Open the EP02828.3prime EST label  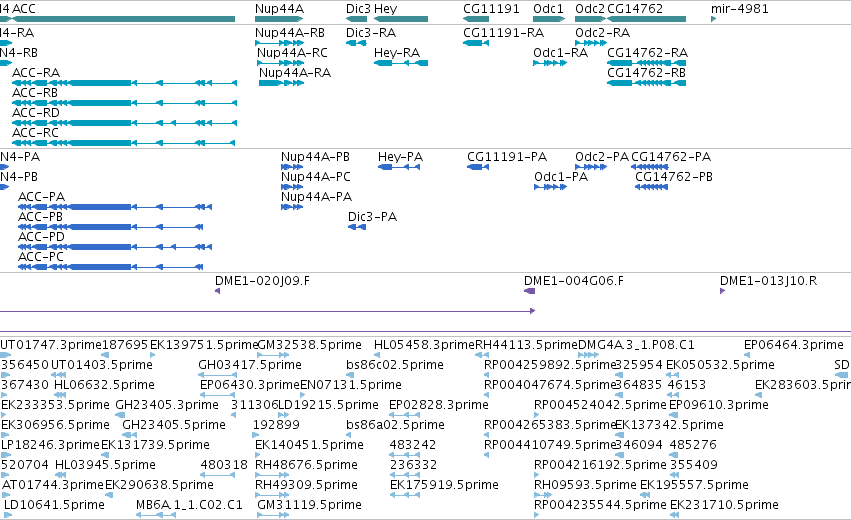coord(439,405)
